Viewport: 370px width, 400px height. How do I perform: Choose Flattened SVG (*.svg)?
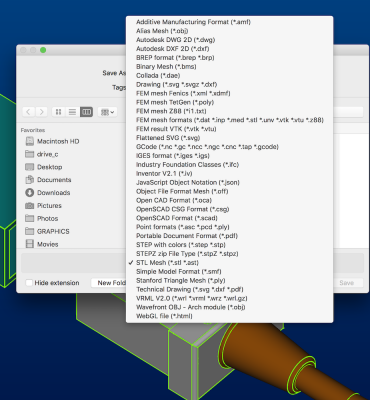pos(229,138)
